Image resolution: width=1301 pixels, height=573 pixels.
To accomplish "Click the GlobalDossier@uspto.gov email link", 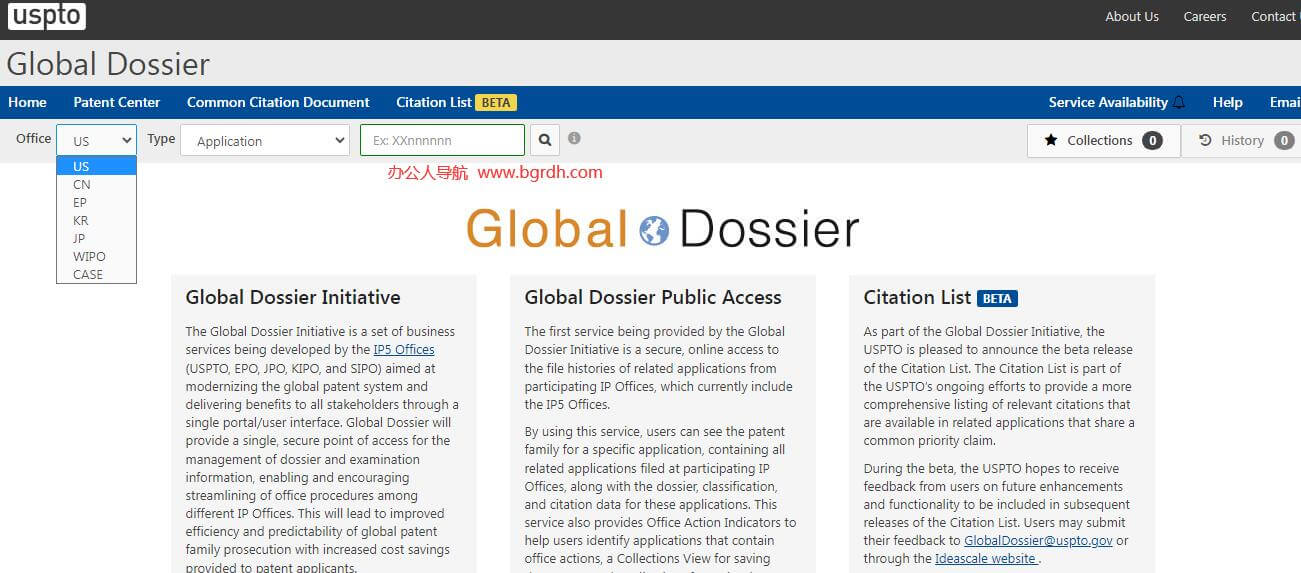I will [1038, 541].
